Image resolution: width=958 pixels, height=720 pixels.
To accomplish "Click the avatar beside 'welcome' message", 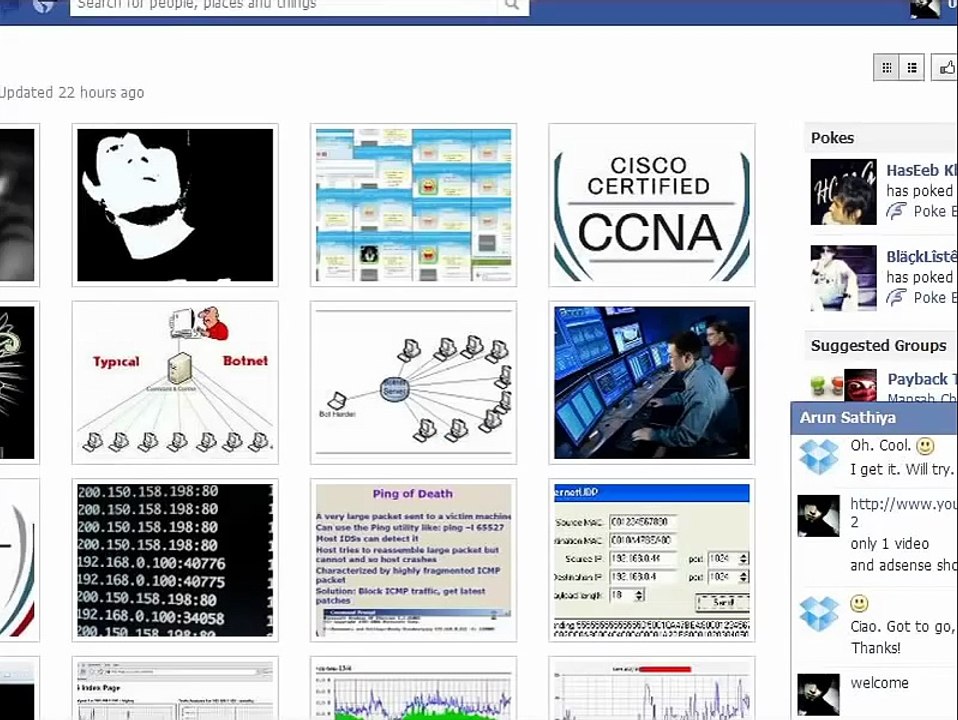I will (x=819, y=694).
